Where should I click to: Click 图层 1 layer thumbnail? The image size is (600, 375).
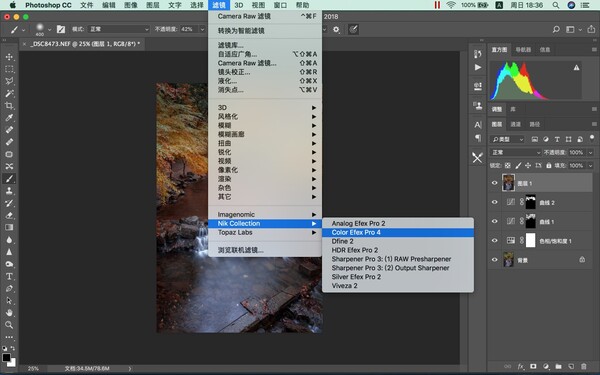click(x=508, y=183)
